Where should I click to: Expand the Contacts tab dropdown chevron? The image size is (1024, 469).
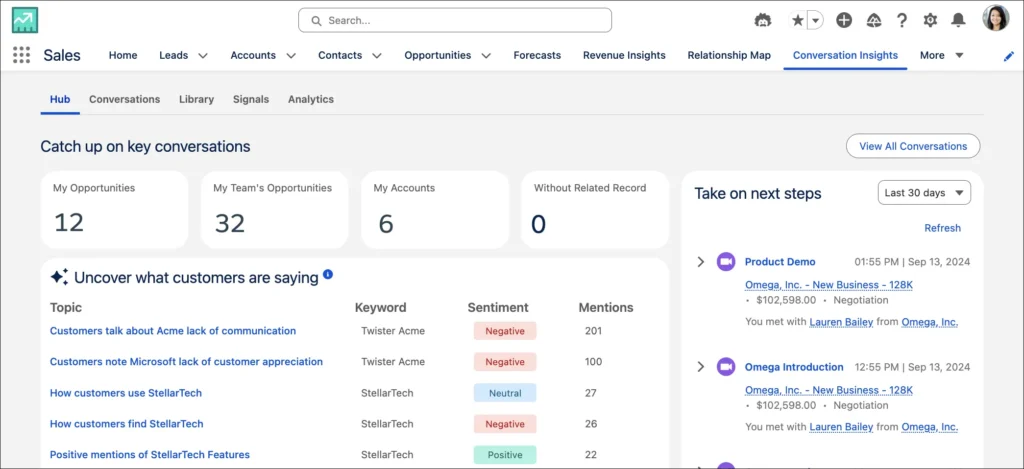click(377, 56)
